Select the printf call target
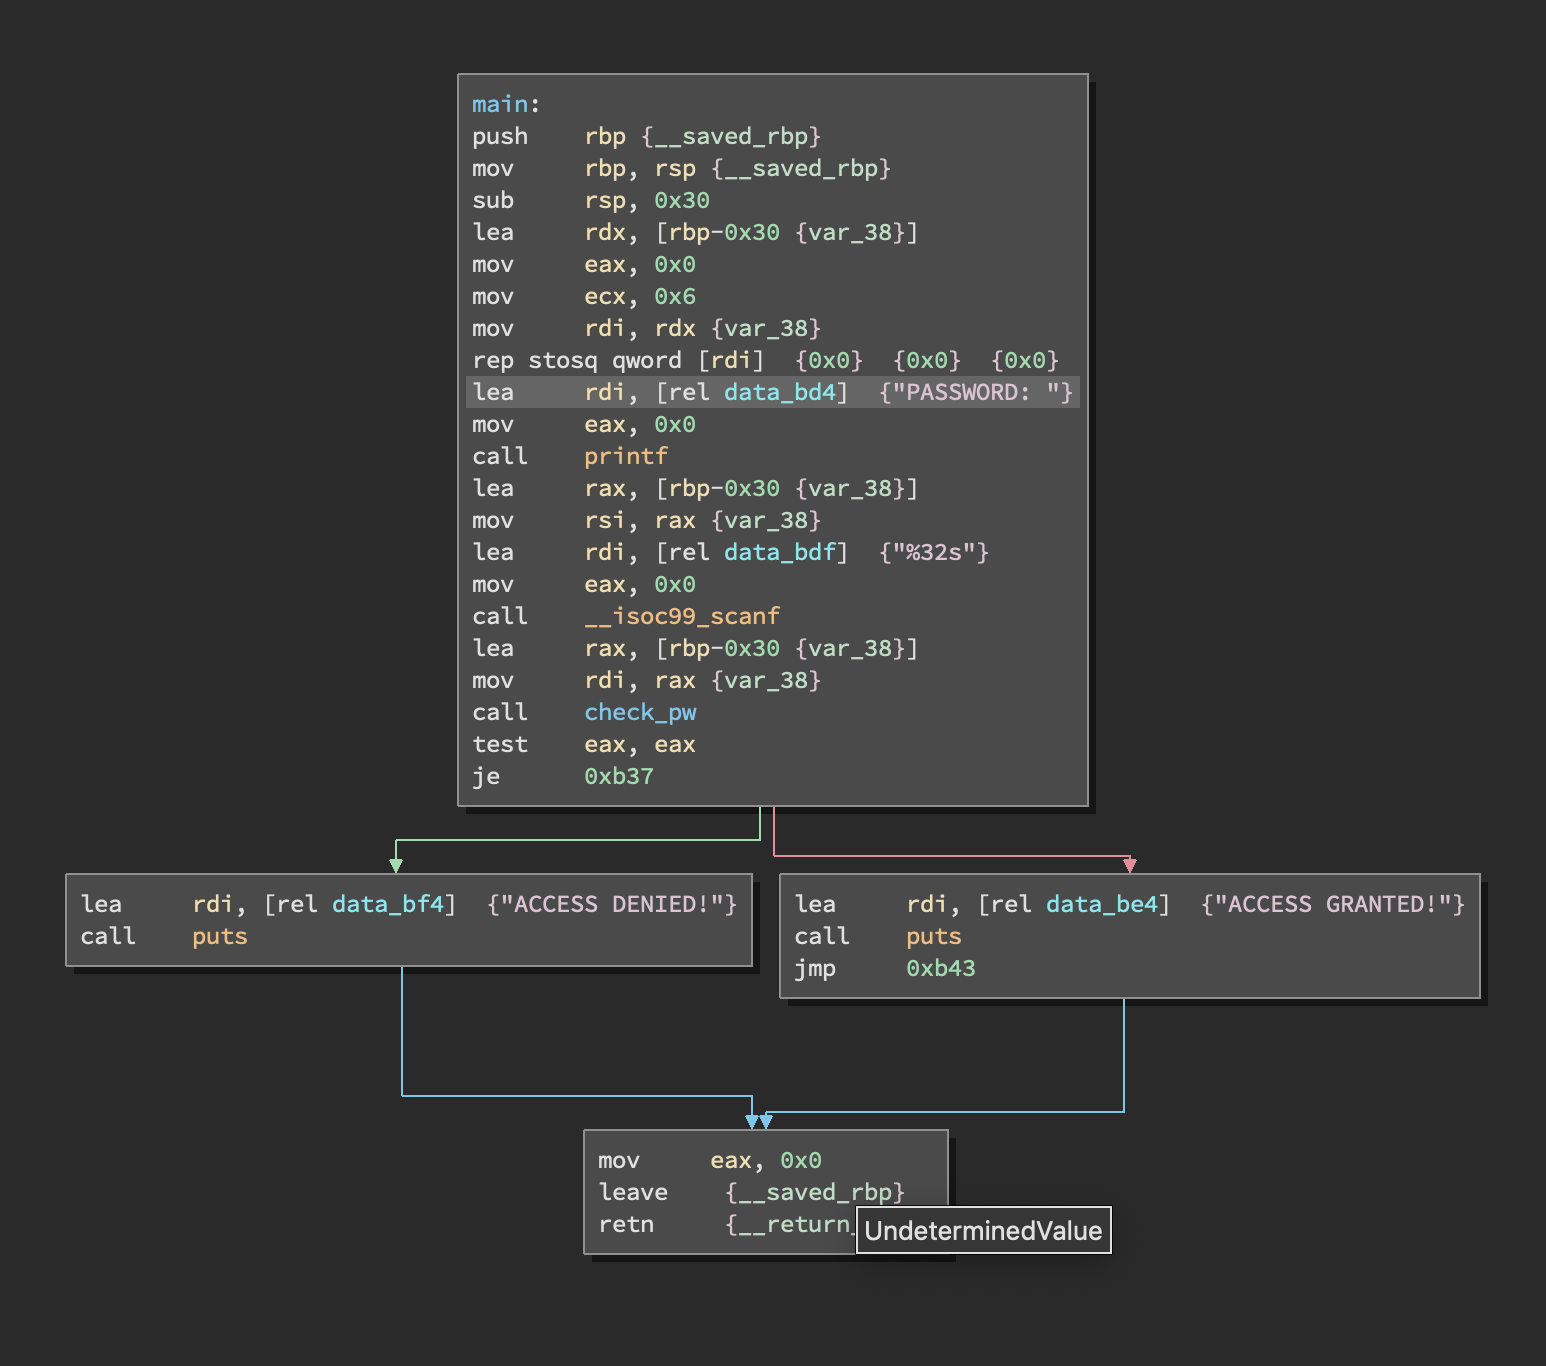 coord(625,456)
